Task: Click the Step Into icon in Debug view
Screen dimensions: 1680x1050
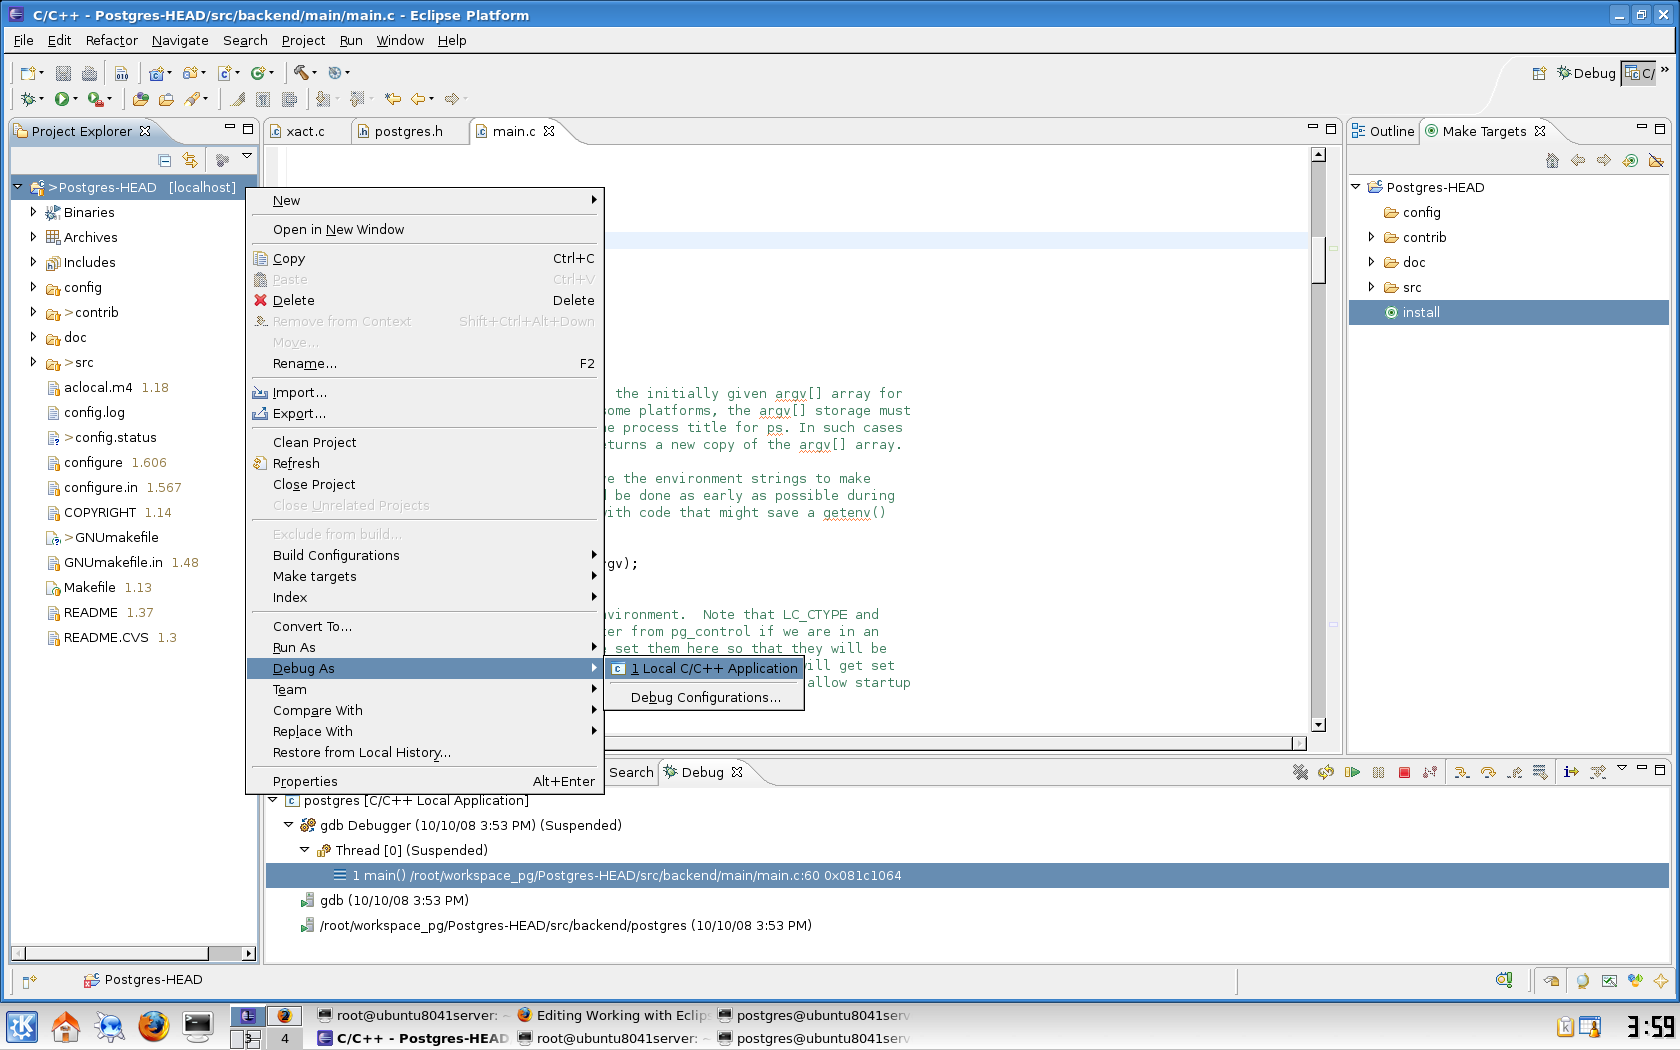Action: tap(1462, 772)
